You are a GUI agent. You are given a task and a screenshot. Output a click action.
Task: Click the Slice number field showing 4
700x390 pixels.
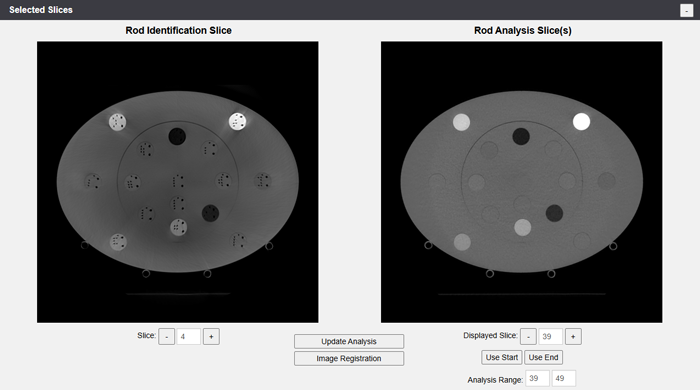click(189, 336)
